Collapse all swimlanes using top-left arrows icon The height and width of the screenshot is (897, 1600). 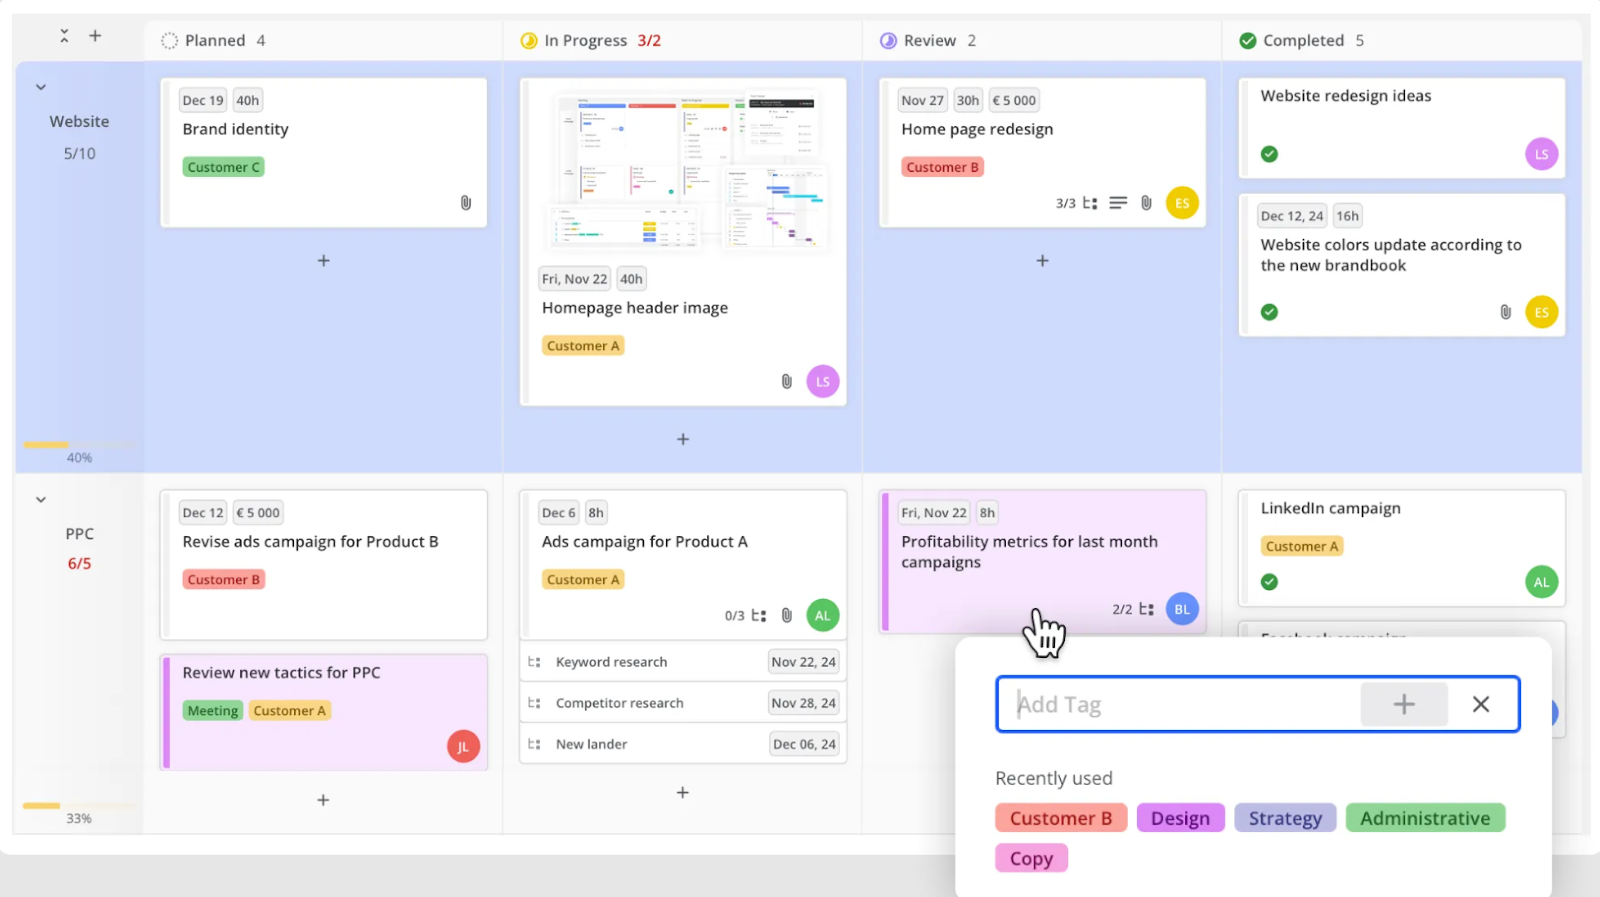[64, 36]
